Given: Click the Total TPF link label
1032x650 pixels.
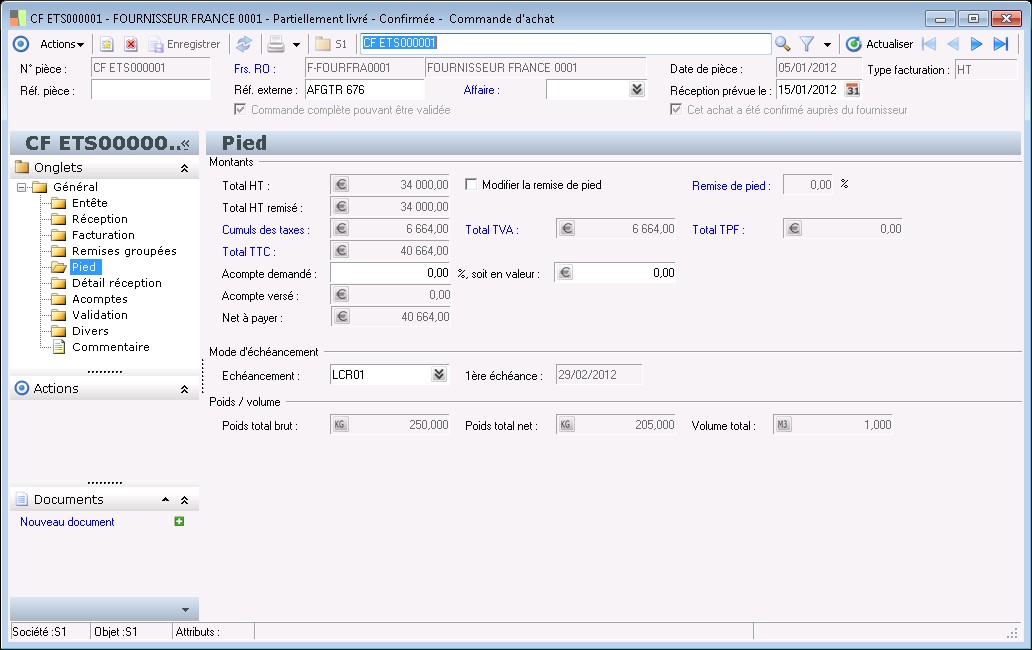Looking at the screenshot, I should (x=718, y=230).
